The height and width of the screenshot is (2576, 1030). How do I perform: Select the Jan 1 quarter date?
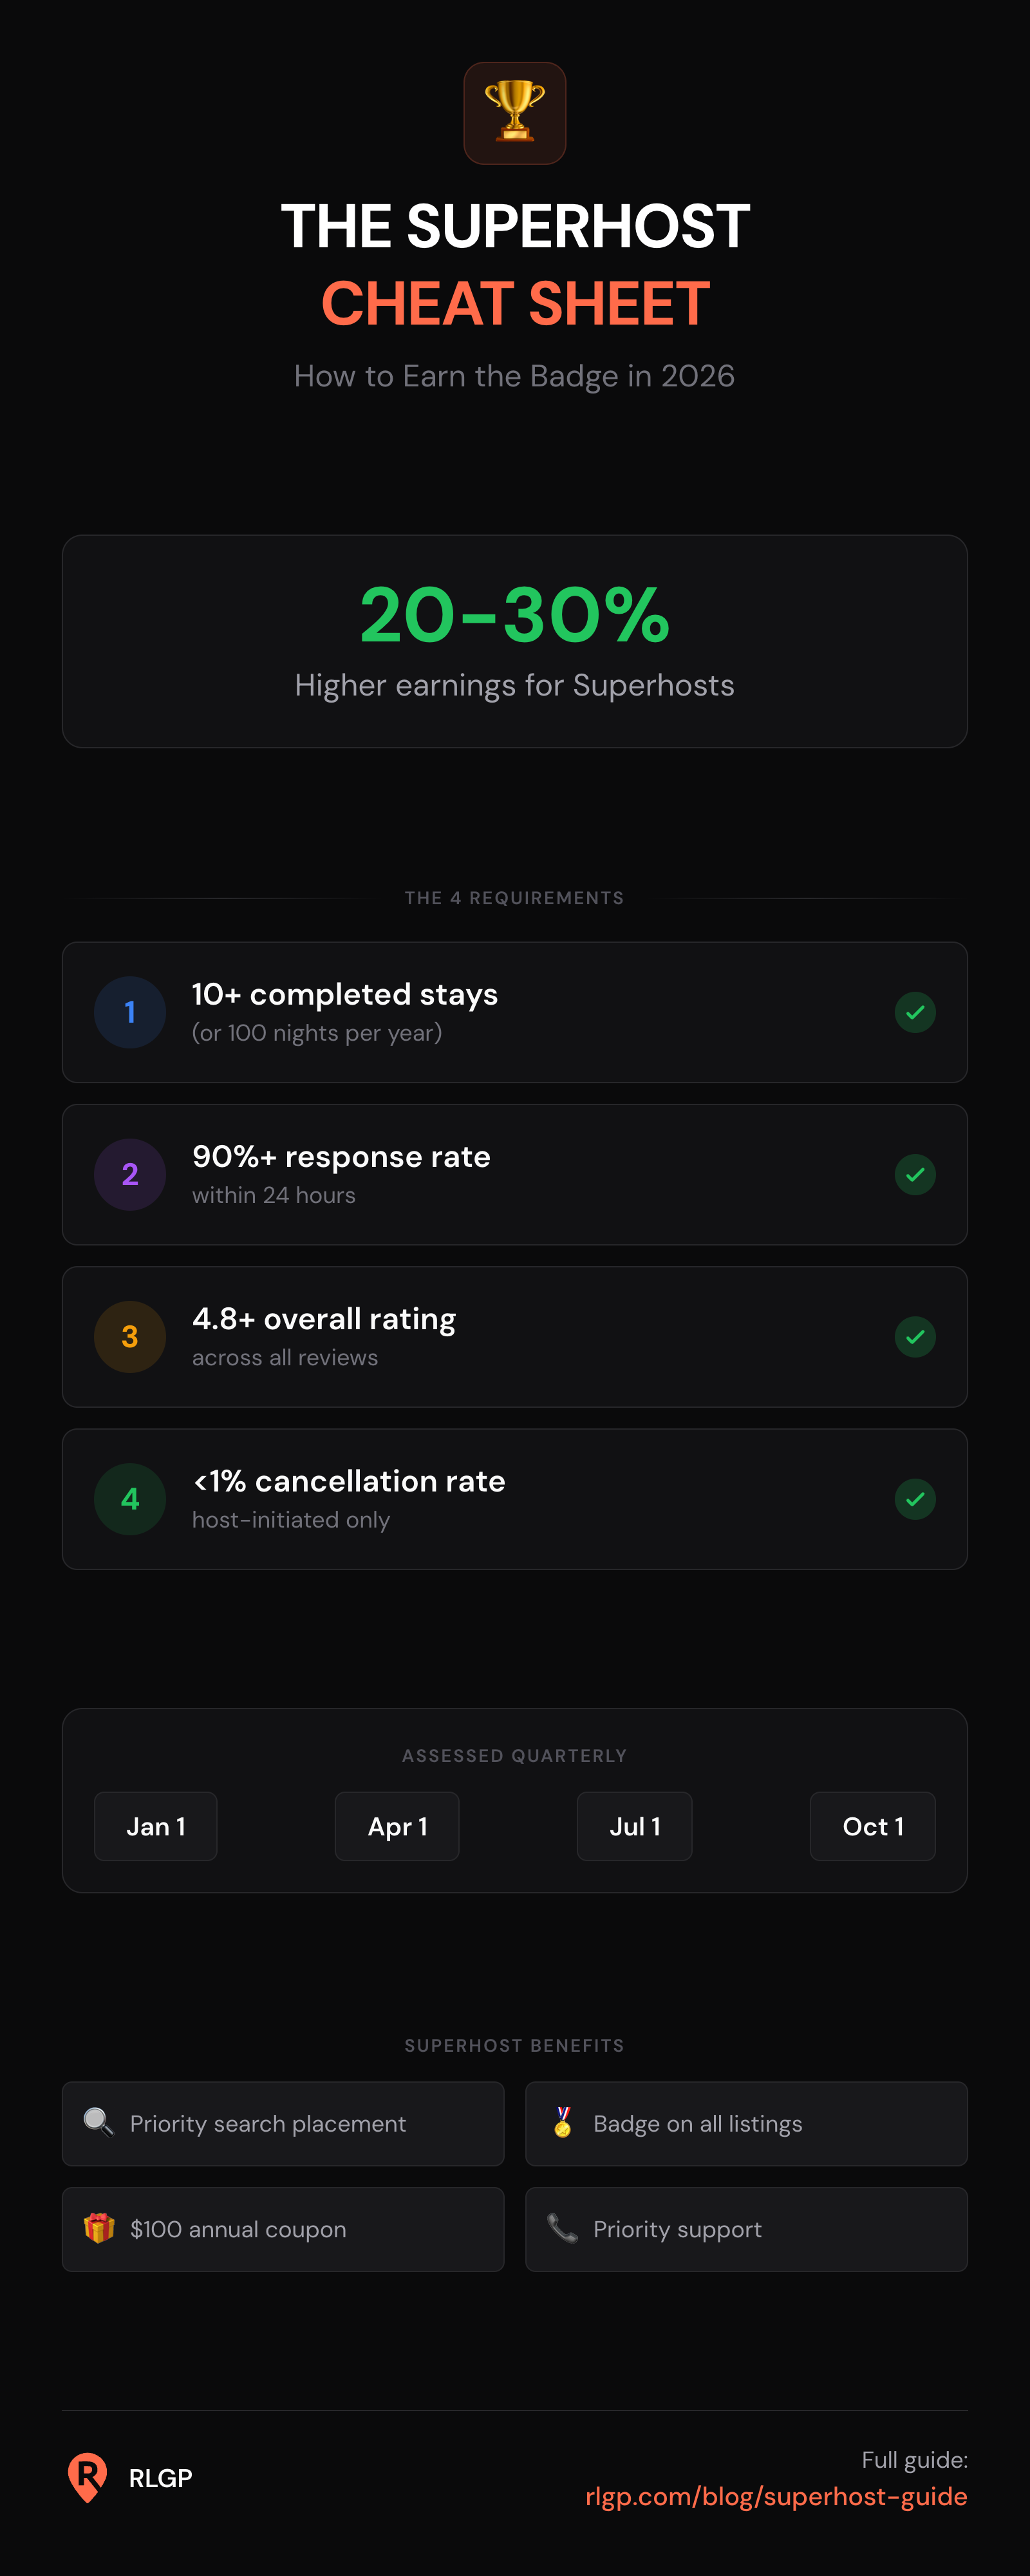tap(155, 1826)
